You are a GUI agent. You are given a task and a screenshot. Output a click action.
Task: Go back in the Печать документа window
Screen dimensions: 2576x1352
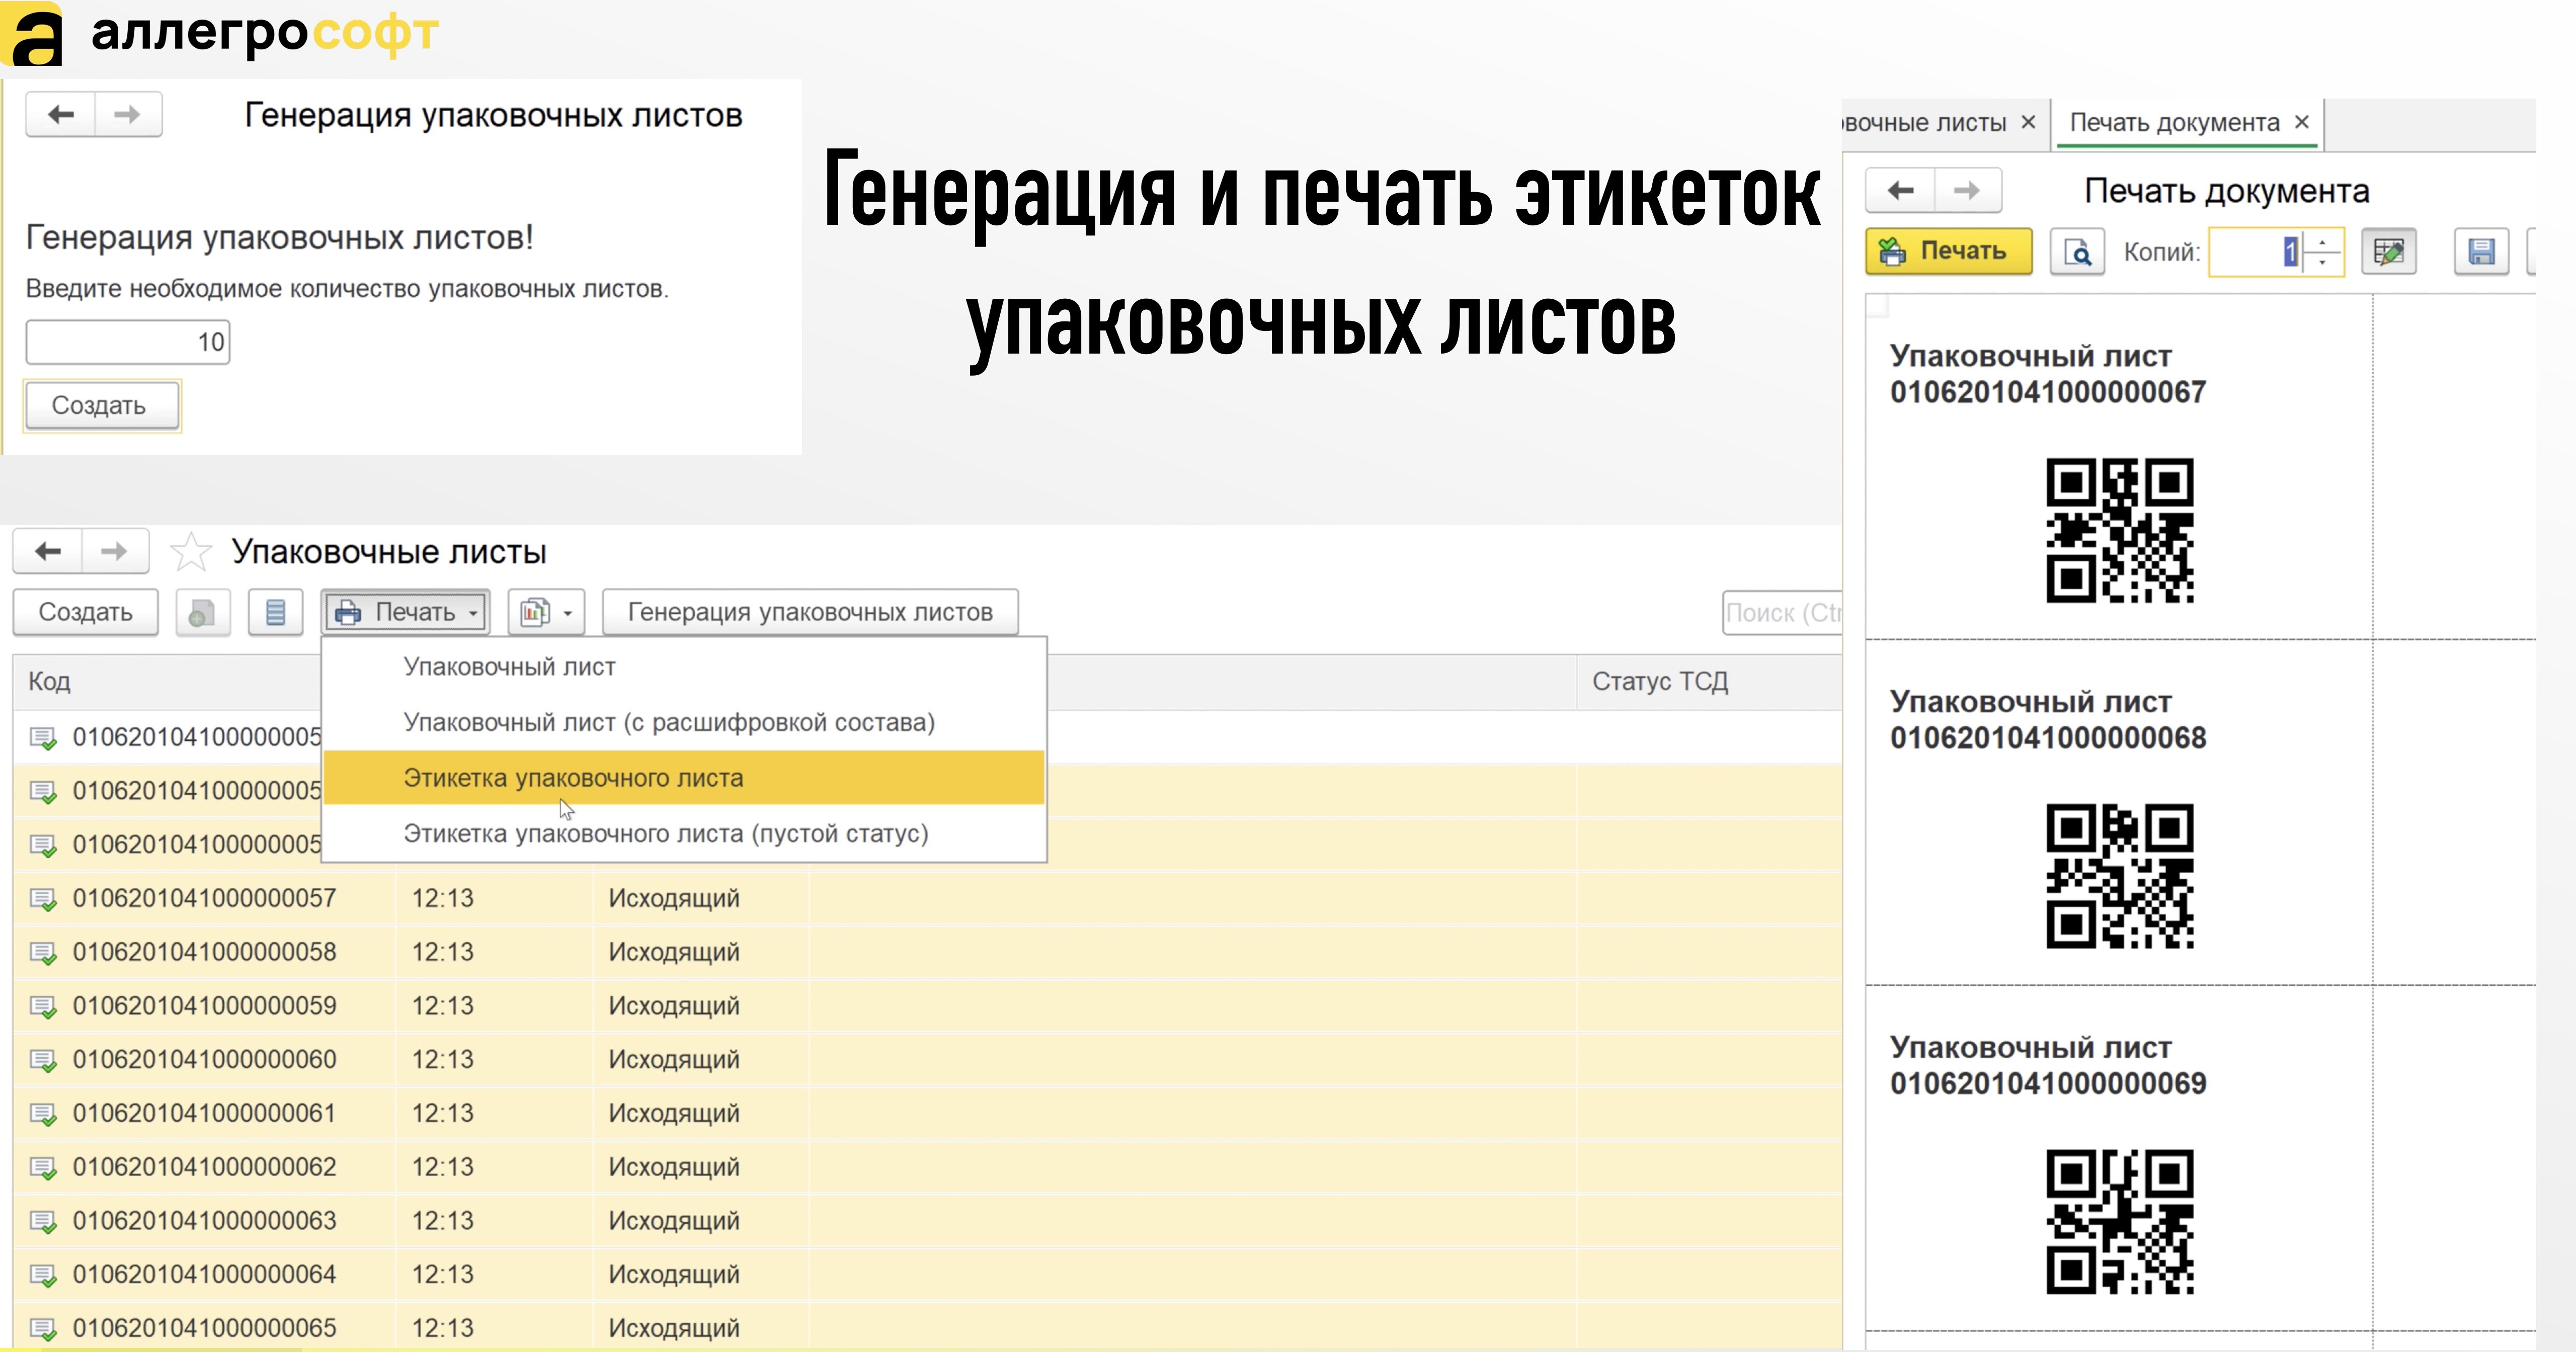tap(1901, 190)
